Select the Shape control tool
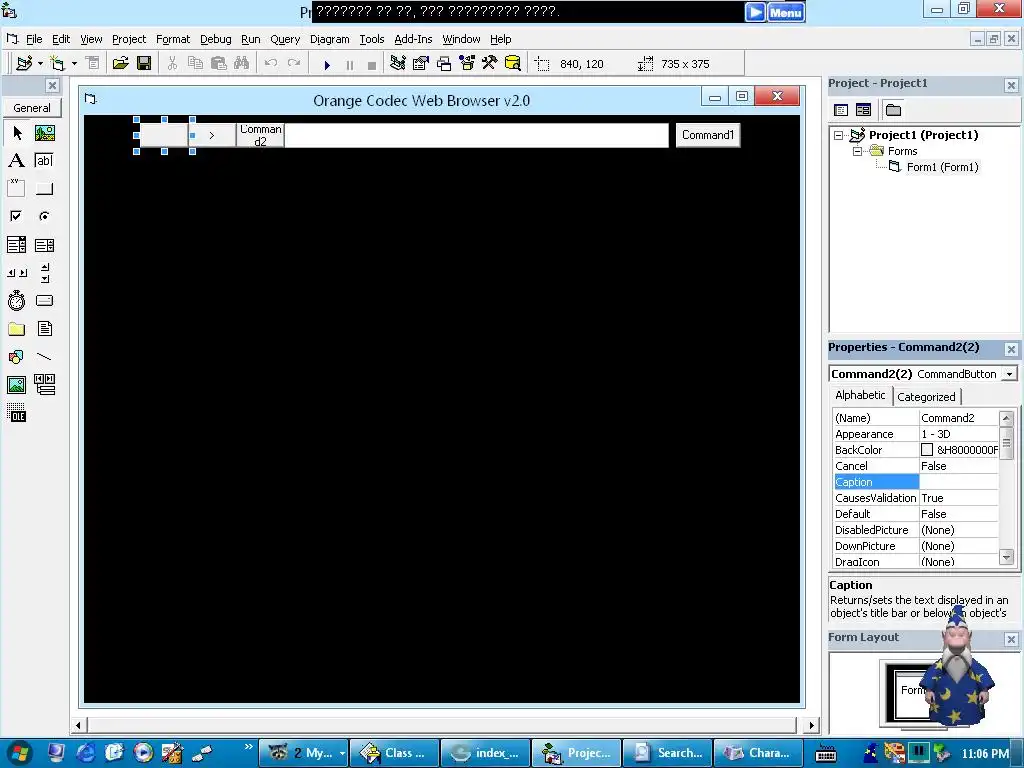 [17, 357]
